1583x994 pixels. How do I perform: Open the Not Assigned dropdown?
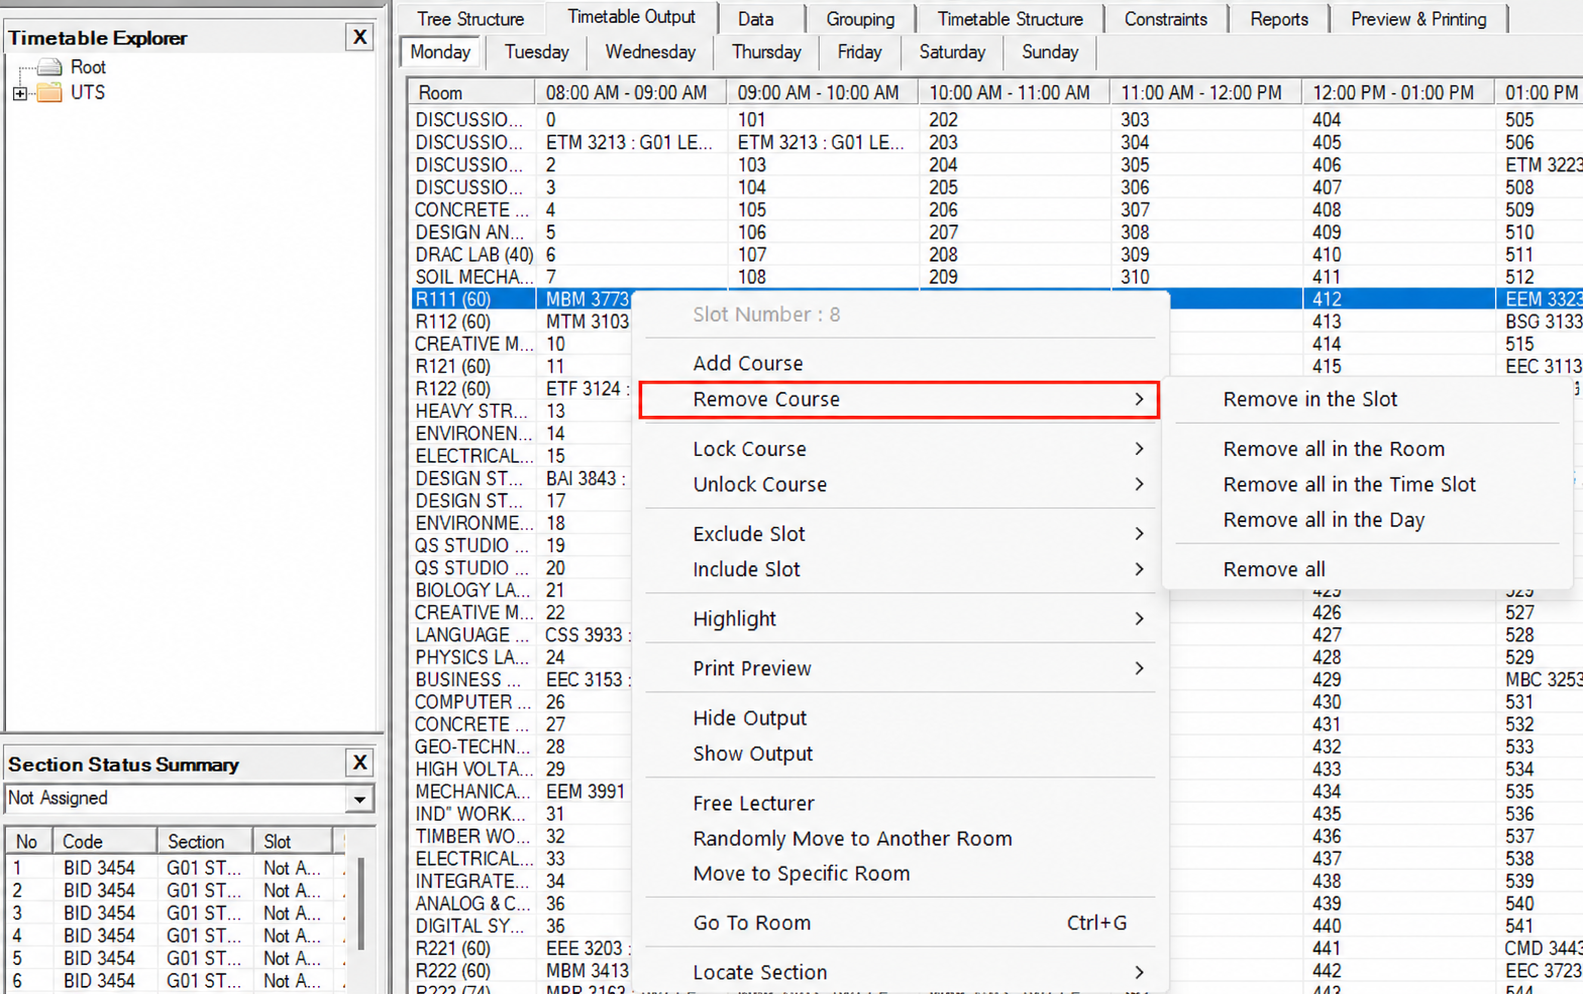click(359, 798)
